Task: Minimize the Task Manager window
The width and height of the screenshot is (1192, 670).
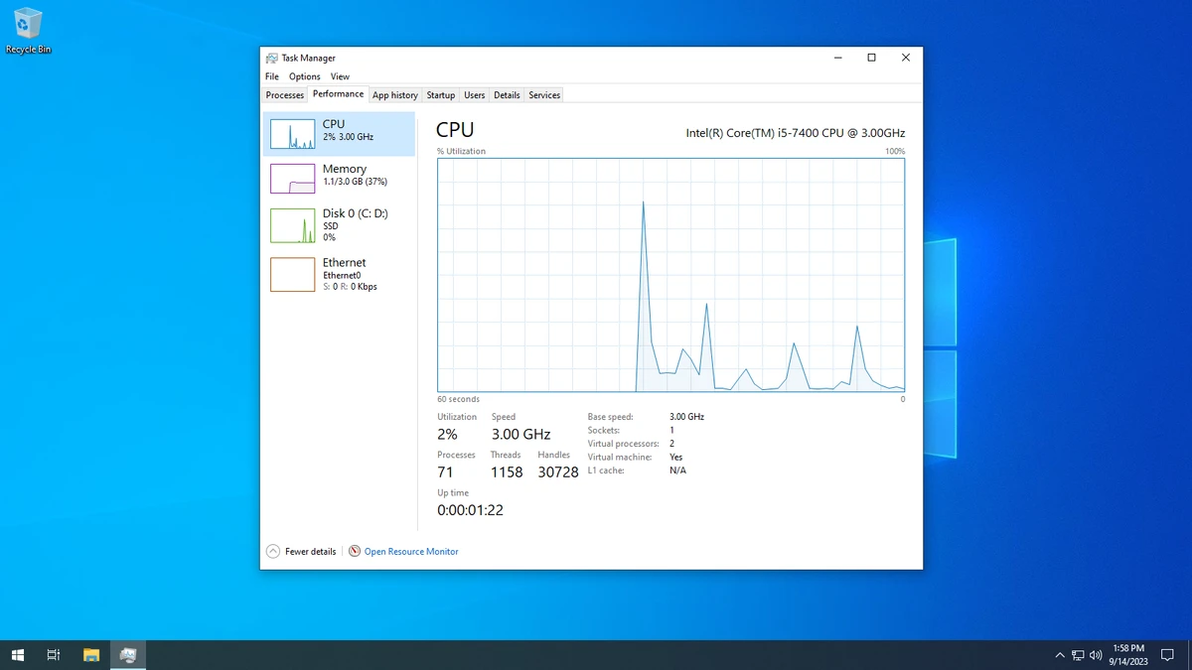Action: click(838, 58)
